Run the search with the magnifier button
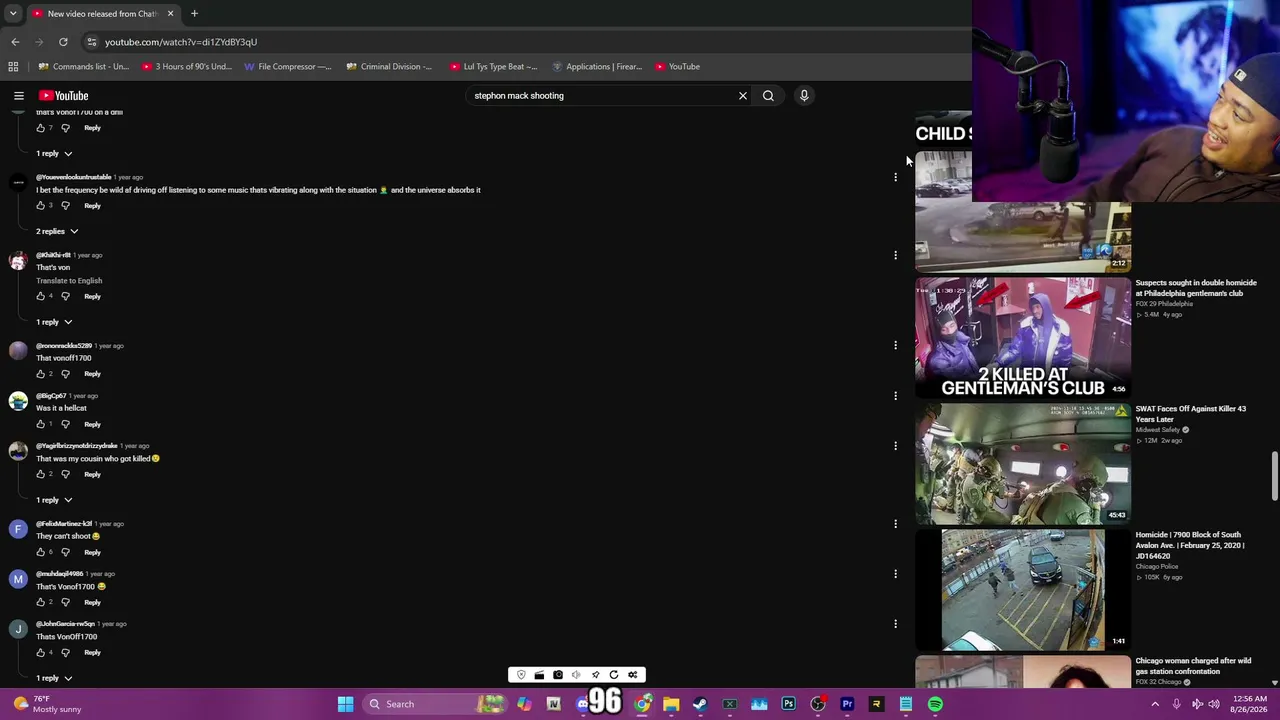Viewport: 1280px width, 720px height. (x=768, y=96)
